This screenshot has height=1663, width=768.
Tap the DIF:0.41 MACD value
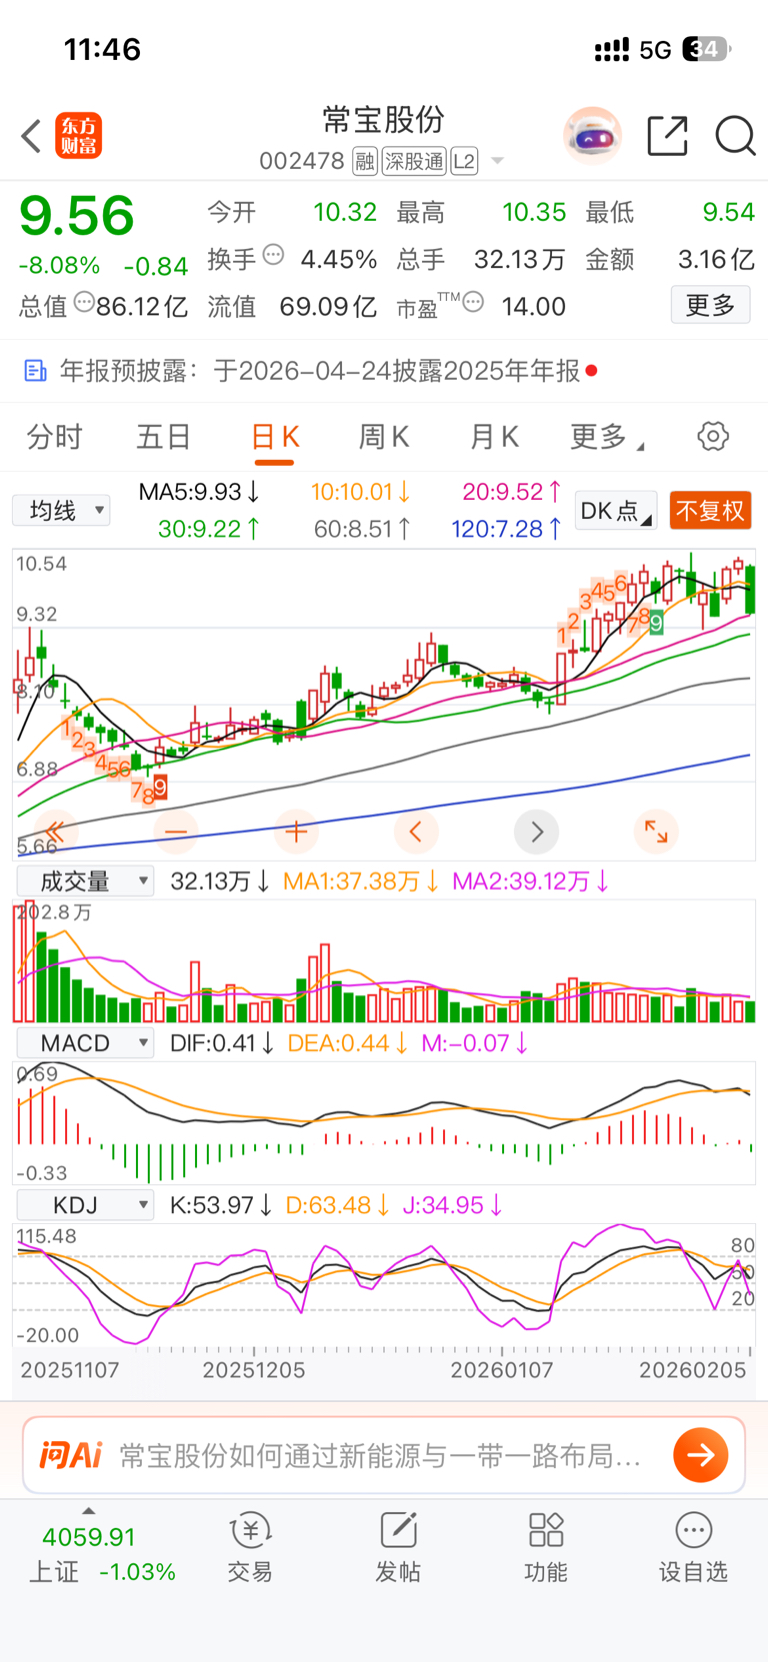point(222,1043)
